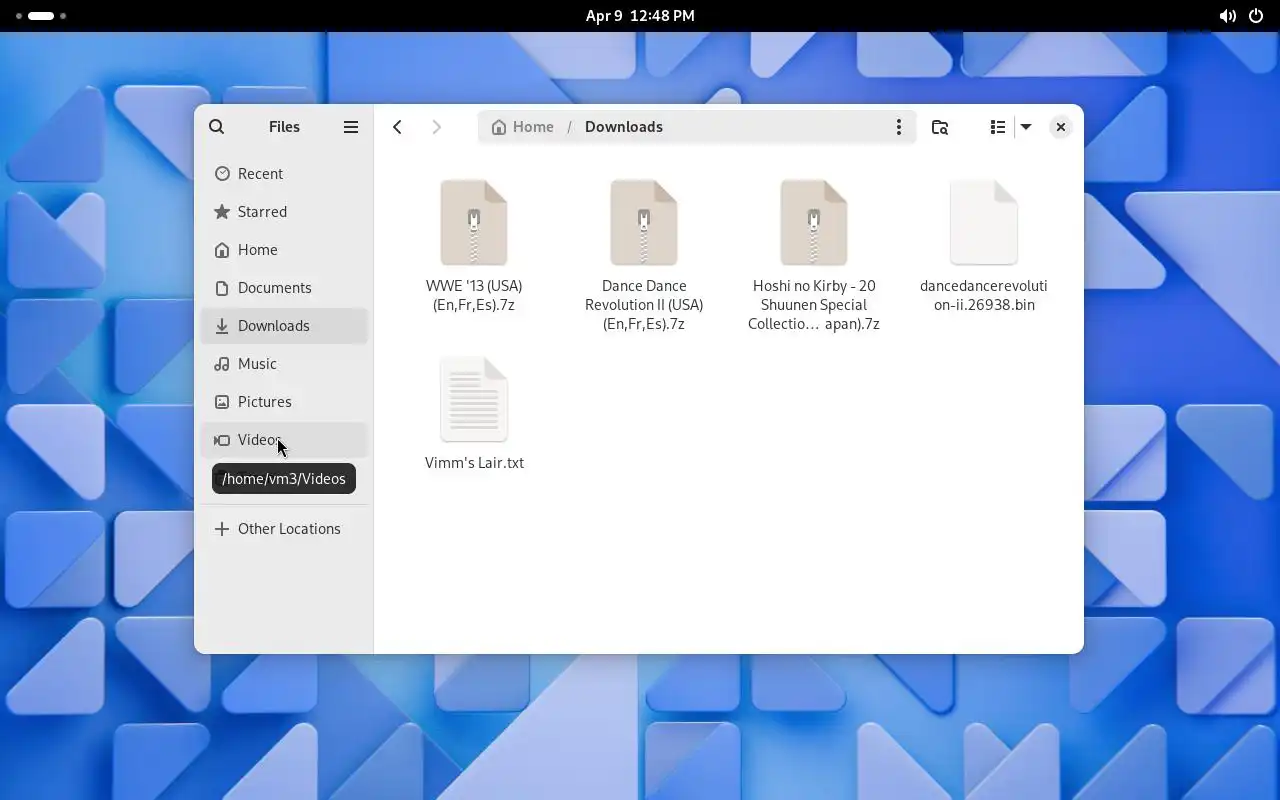Screen dimensions: 1280x800
Task: Select Downloads in the sidebar
Action: click(285, 326)
